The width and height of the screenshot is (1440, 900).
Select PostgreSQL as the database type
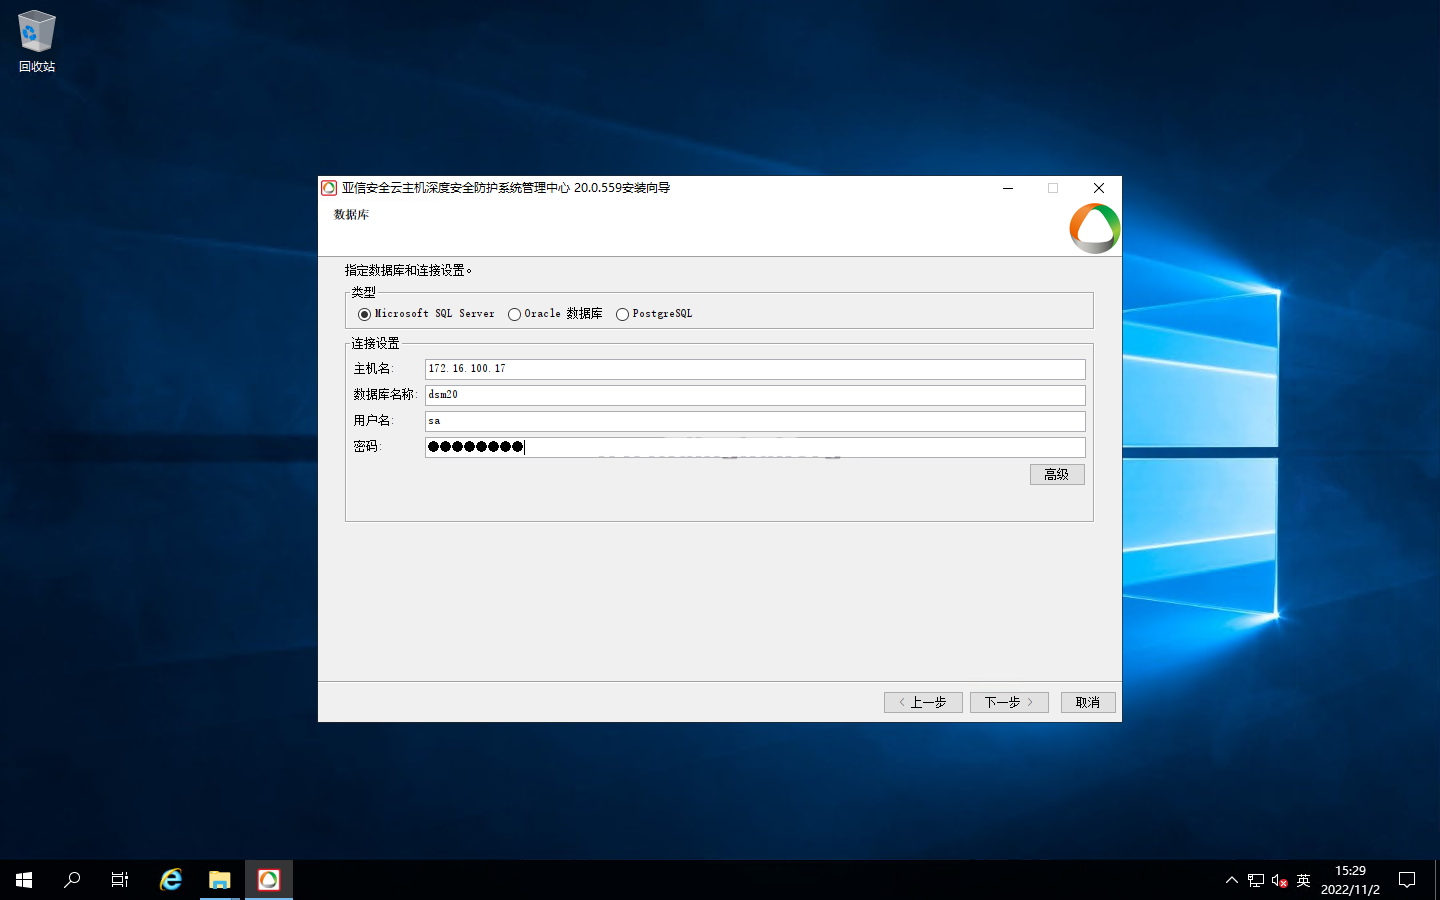click(x=622, y=314)
